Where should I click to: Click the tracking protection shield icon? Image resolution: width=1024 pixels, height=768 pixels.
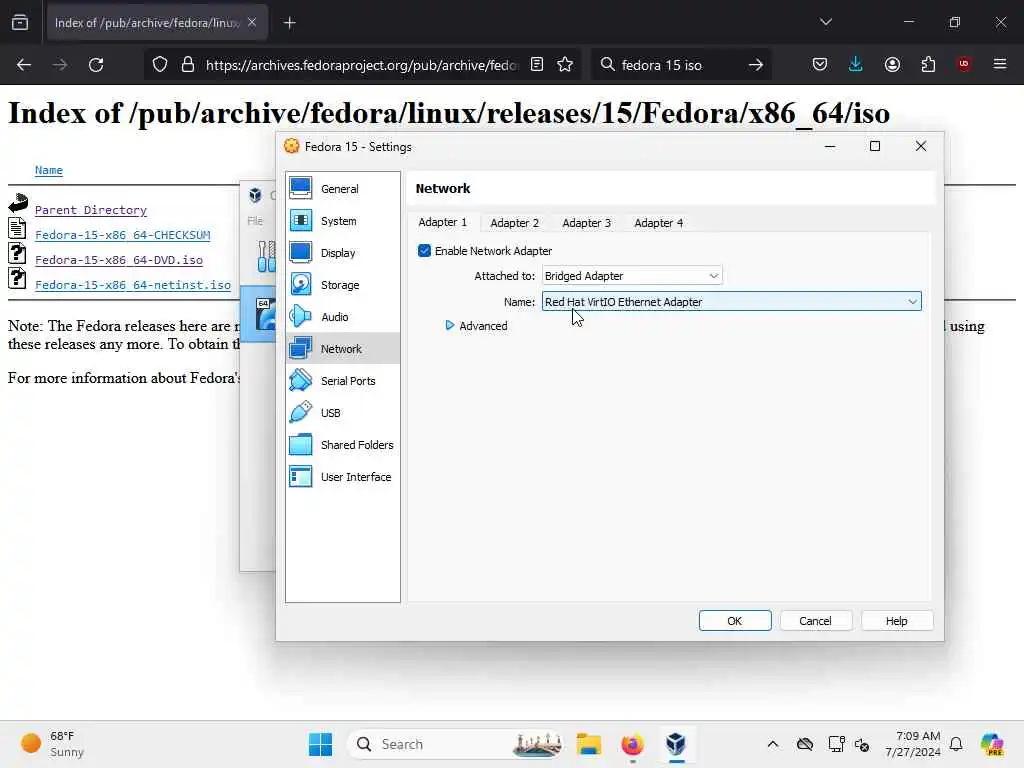(x=160, y=65)
